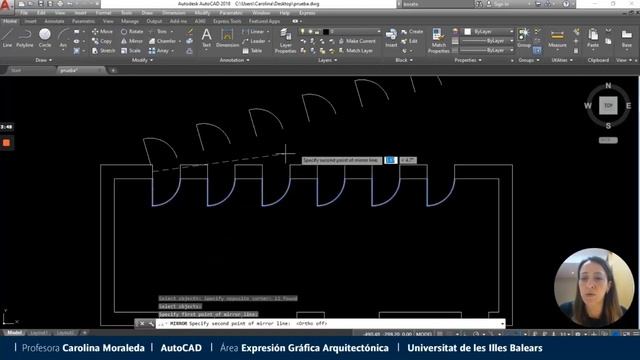640x360 pixels.
Task: Click the Insert block icon
Action: [391, 38]
